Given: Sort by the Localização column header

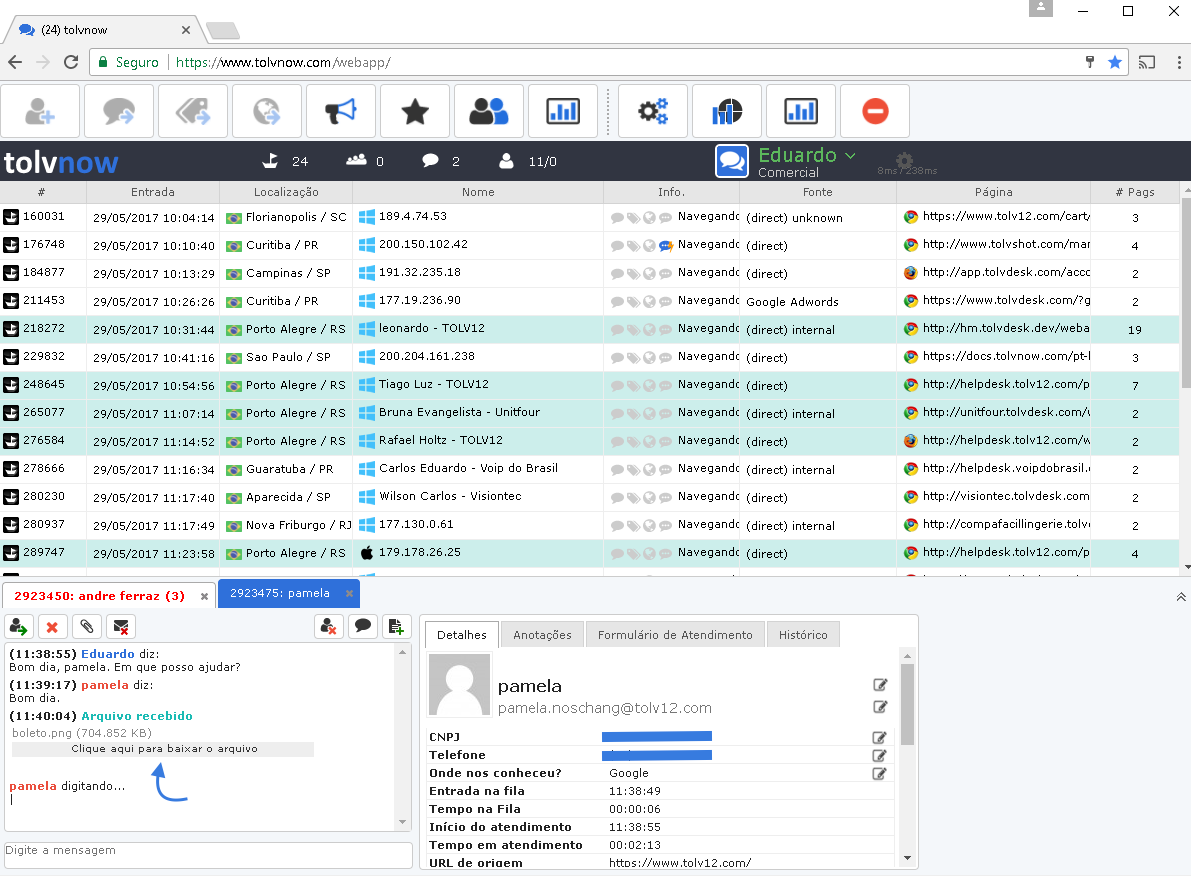Looking at the screenshot, I should point(286,192).
